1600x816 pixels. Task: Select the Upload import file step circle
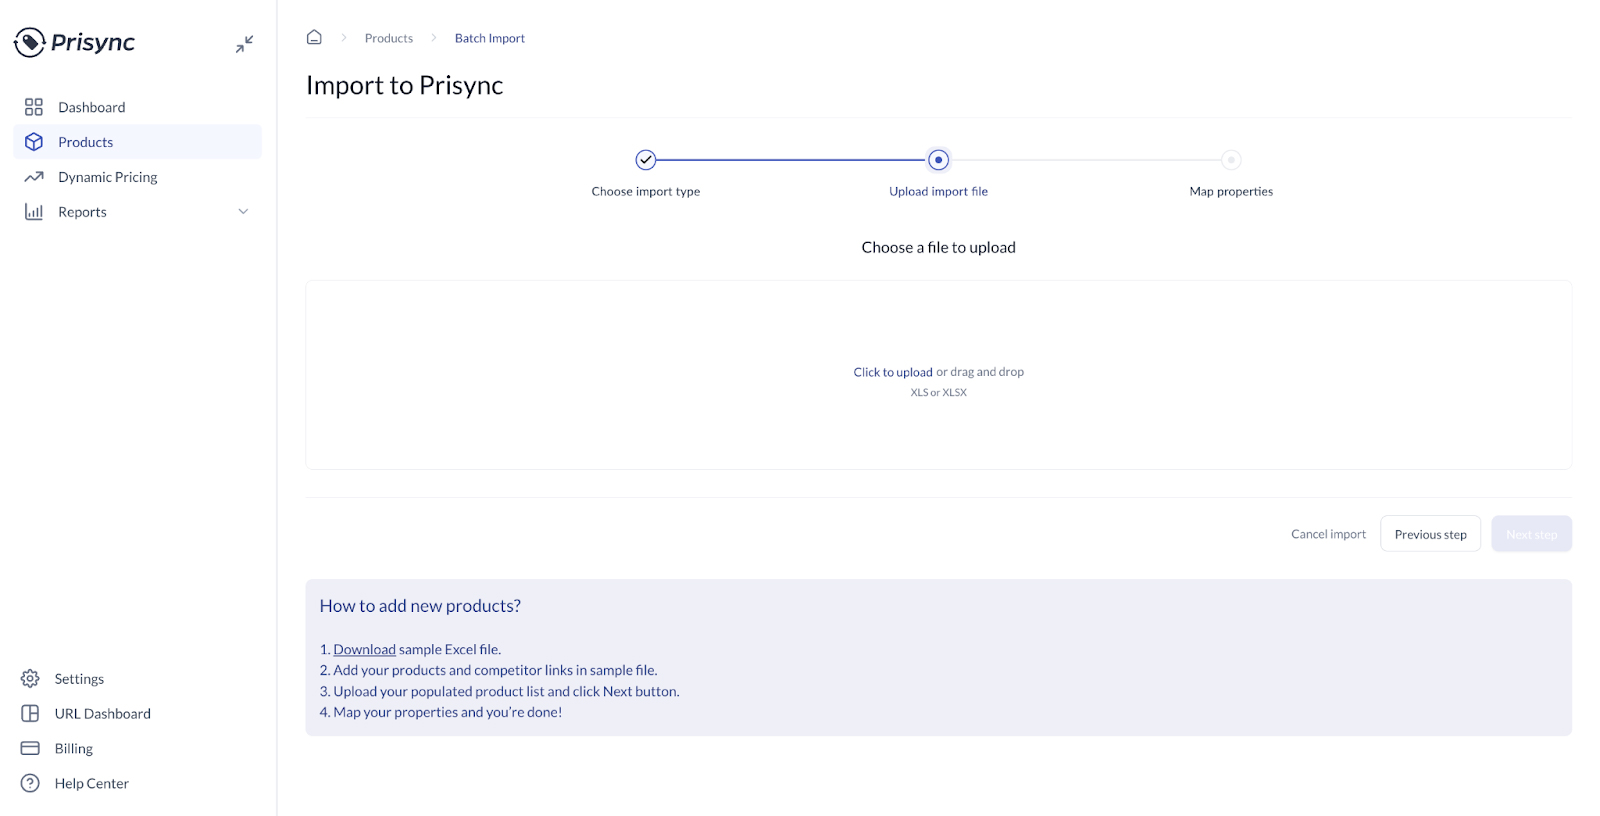click(x=938, y=160)
